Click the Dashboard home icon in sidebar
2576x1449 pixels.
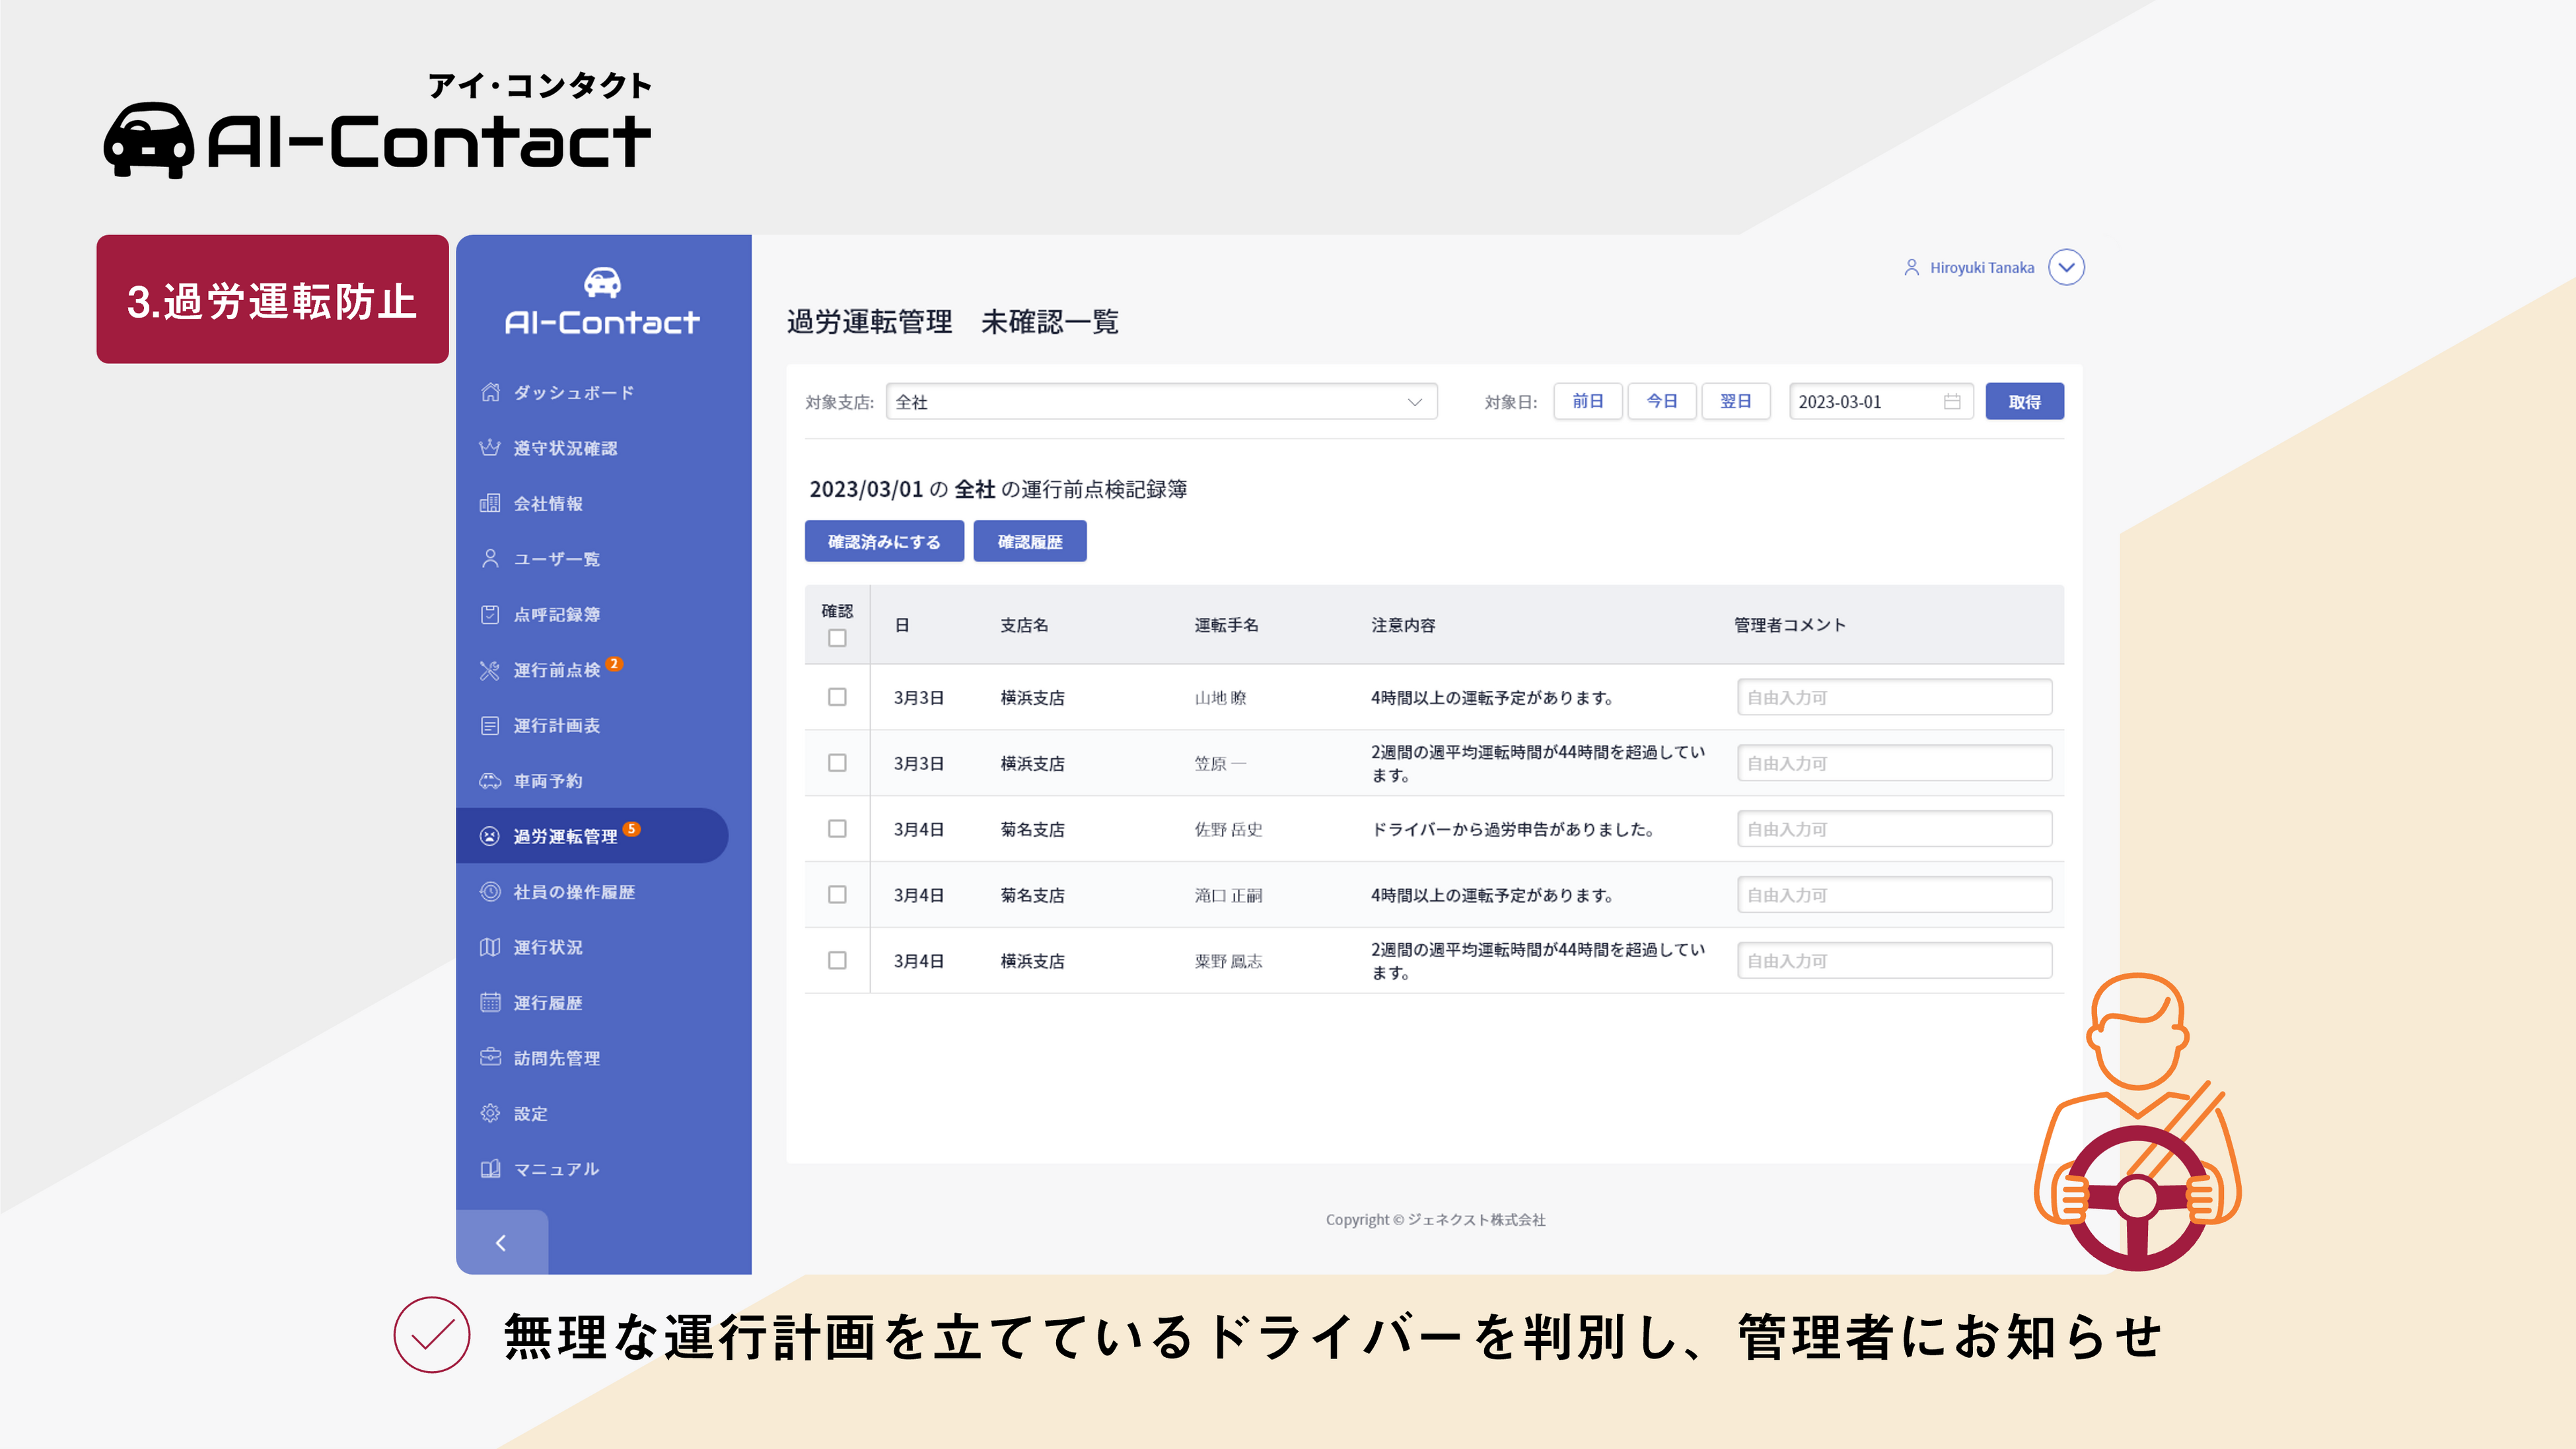tap(490, 392)
